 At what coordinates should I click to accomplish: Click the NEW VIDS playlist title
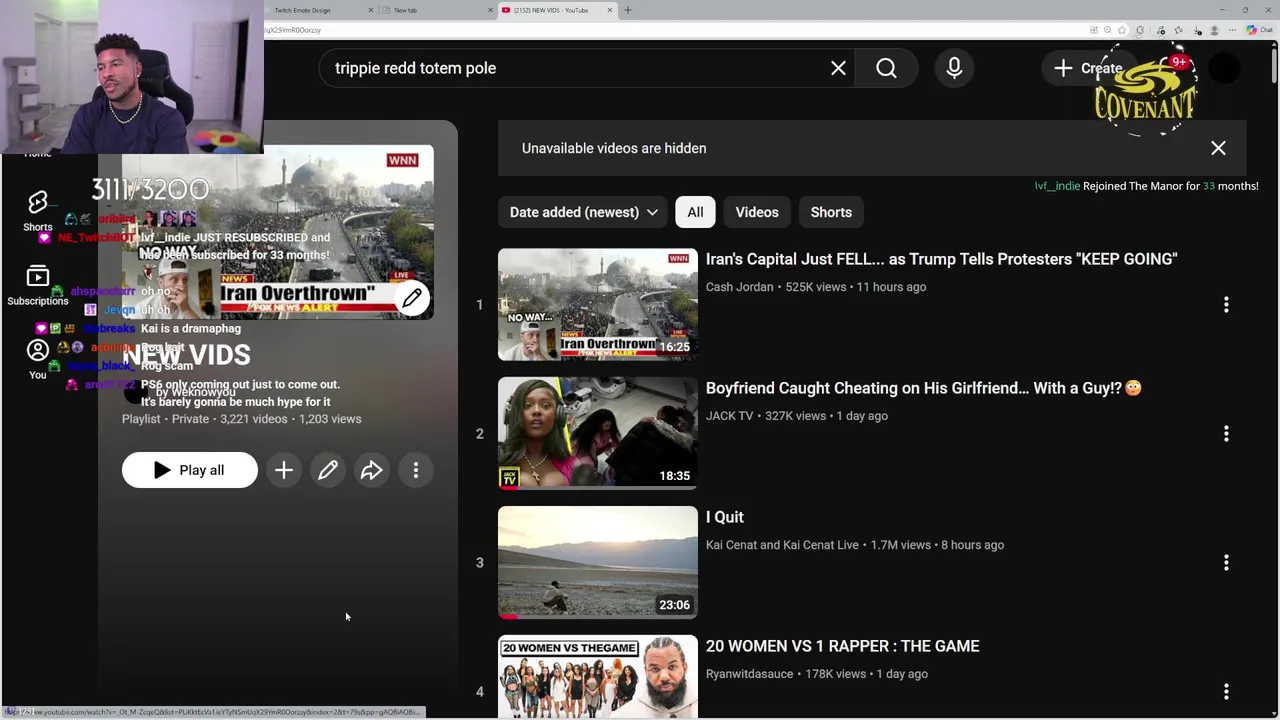click(186, 355)
